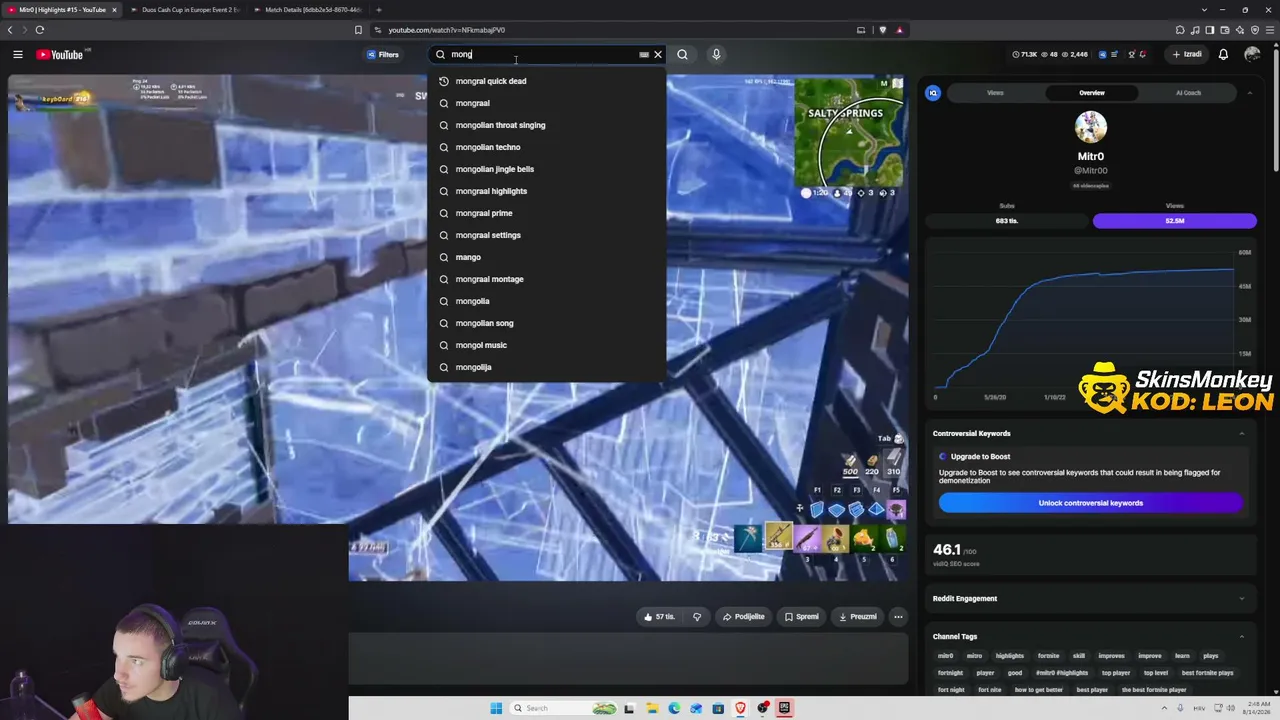Close the Mitr0 Highlights #15 YouTube tab
This screenshot has height=720, width=1280.
tap(114, 10)
